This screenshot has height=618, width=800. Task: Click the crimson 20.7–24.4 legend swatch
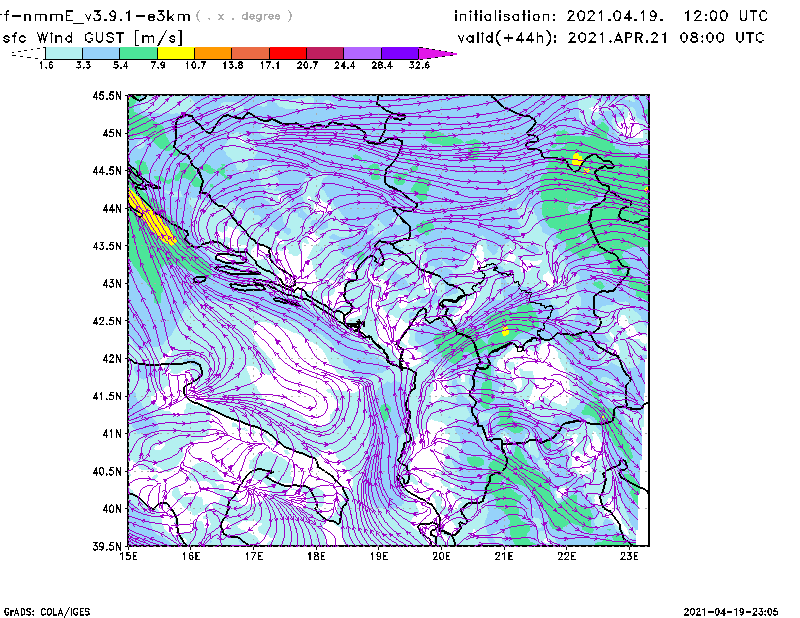pyautogui.click(x=325, y=53)
